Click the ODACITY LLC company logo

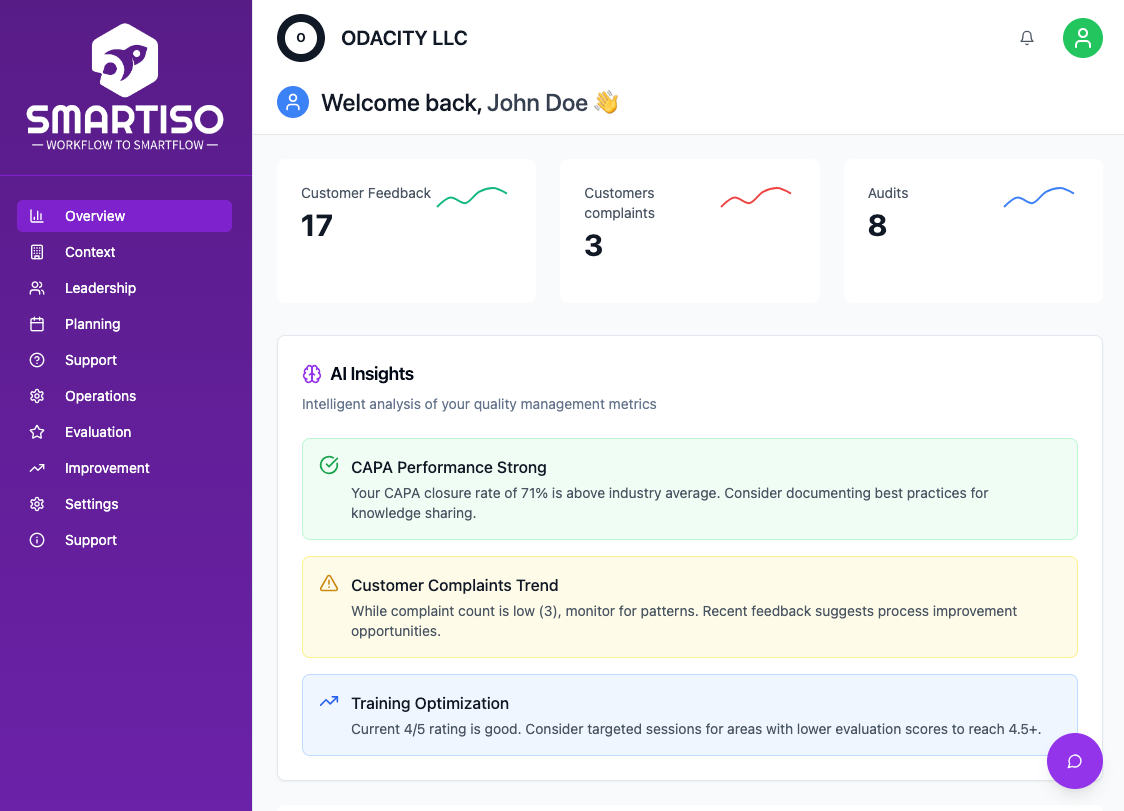pyautogui.click(x=301, y=38)
